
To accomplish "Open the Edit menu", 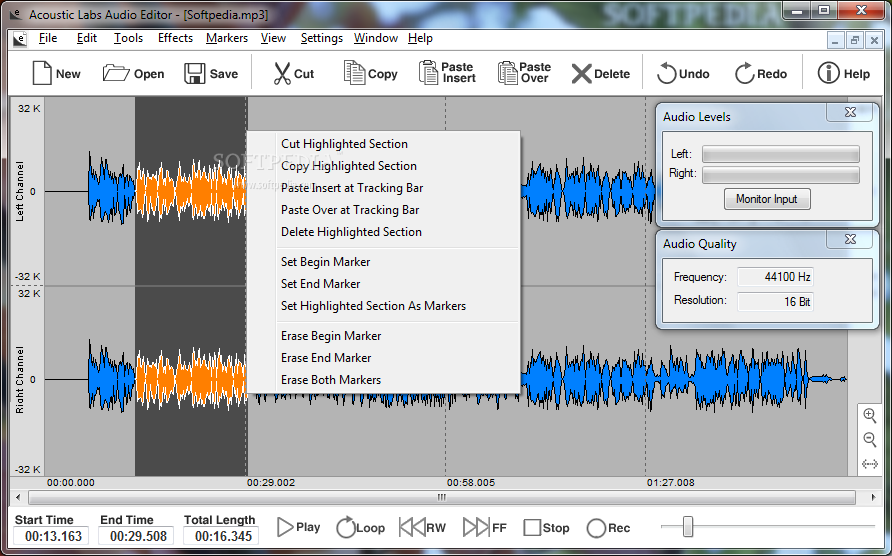I will click(x=87, y=38).
